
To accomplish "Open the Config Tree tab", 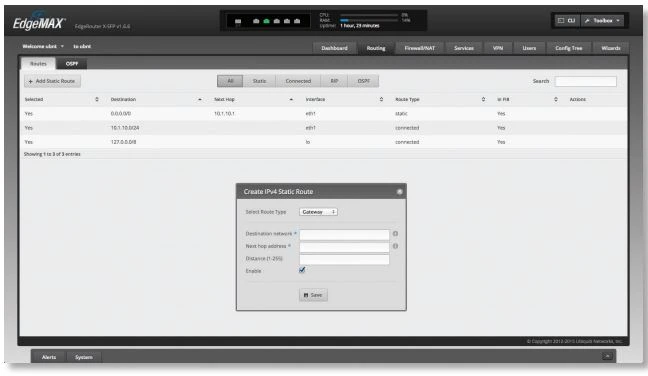I will point(569,48).
